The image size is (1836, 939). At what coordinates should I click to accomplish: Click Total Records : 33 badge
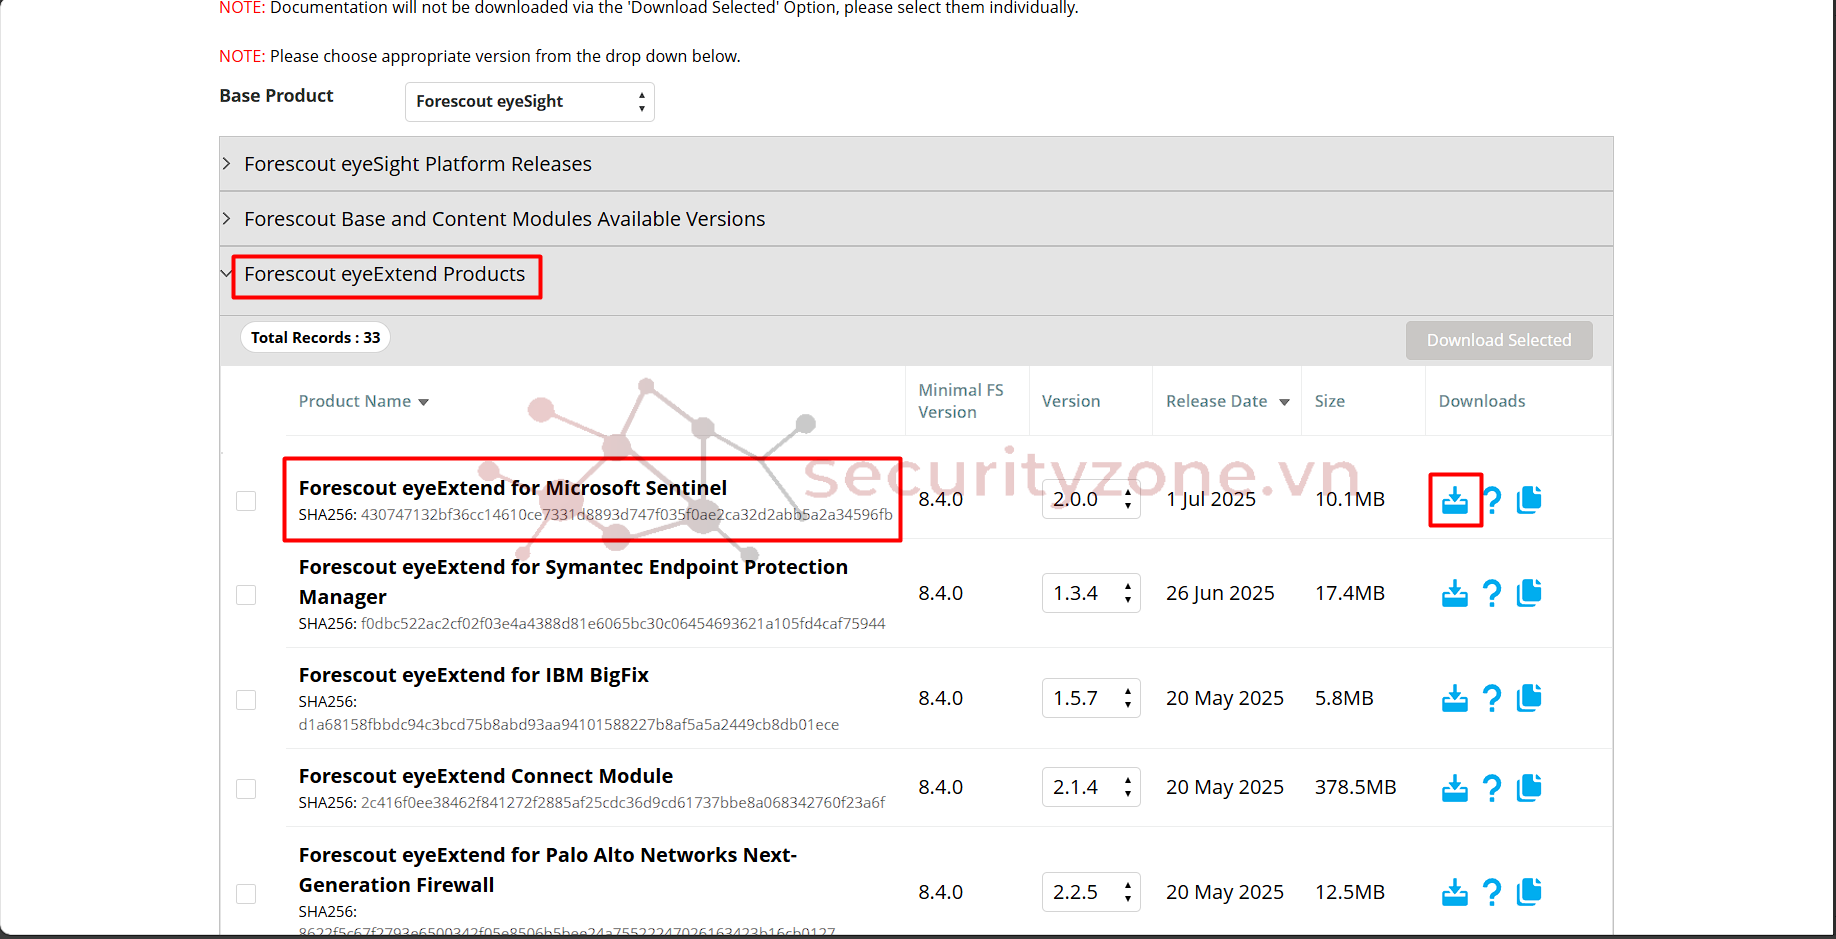coord(315,338)
